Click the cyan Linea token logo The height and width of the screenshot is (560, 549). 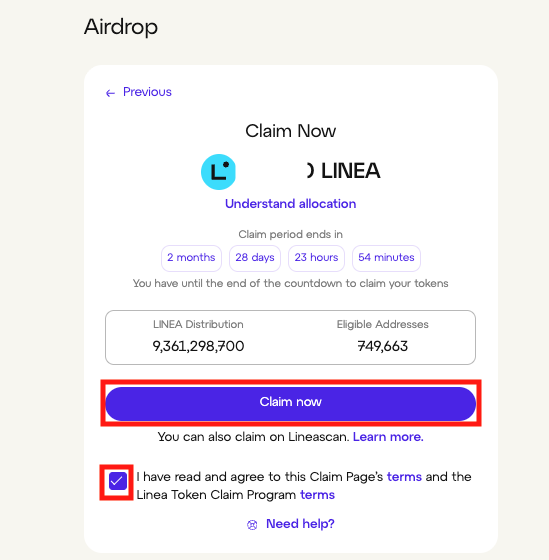pos(218,172)
